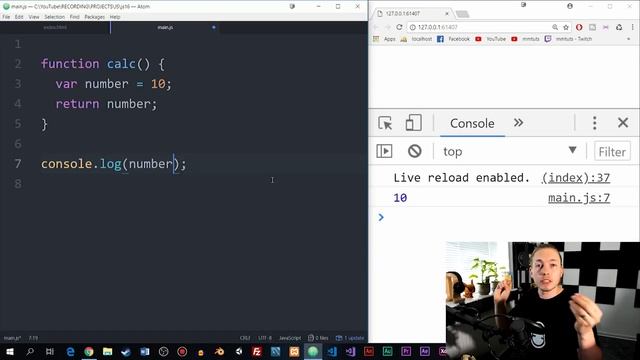Open the Find menu in Atom
This screenshot has width=640, height=360.
tap(74, 17)
